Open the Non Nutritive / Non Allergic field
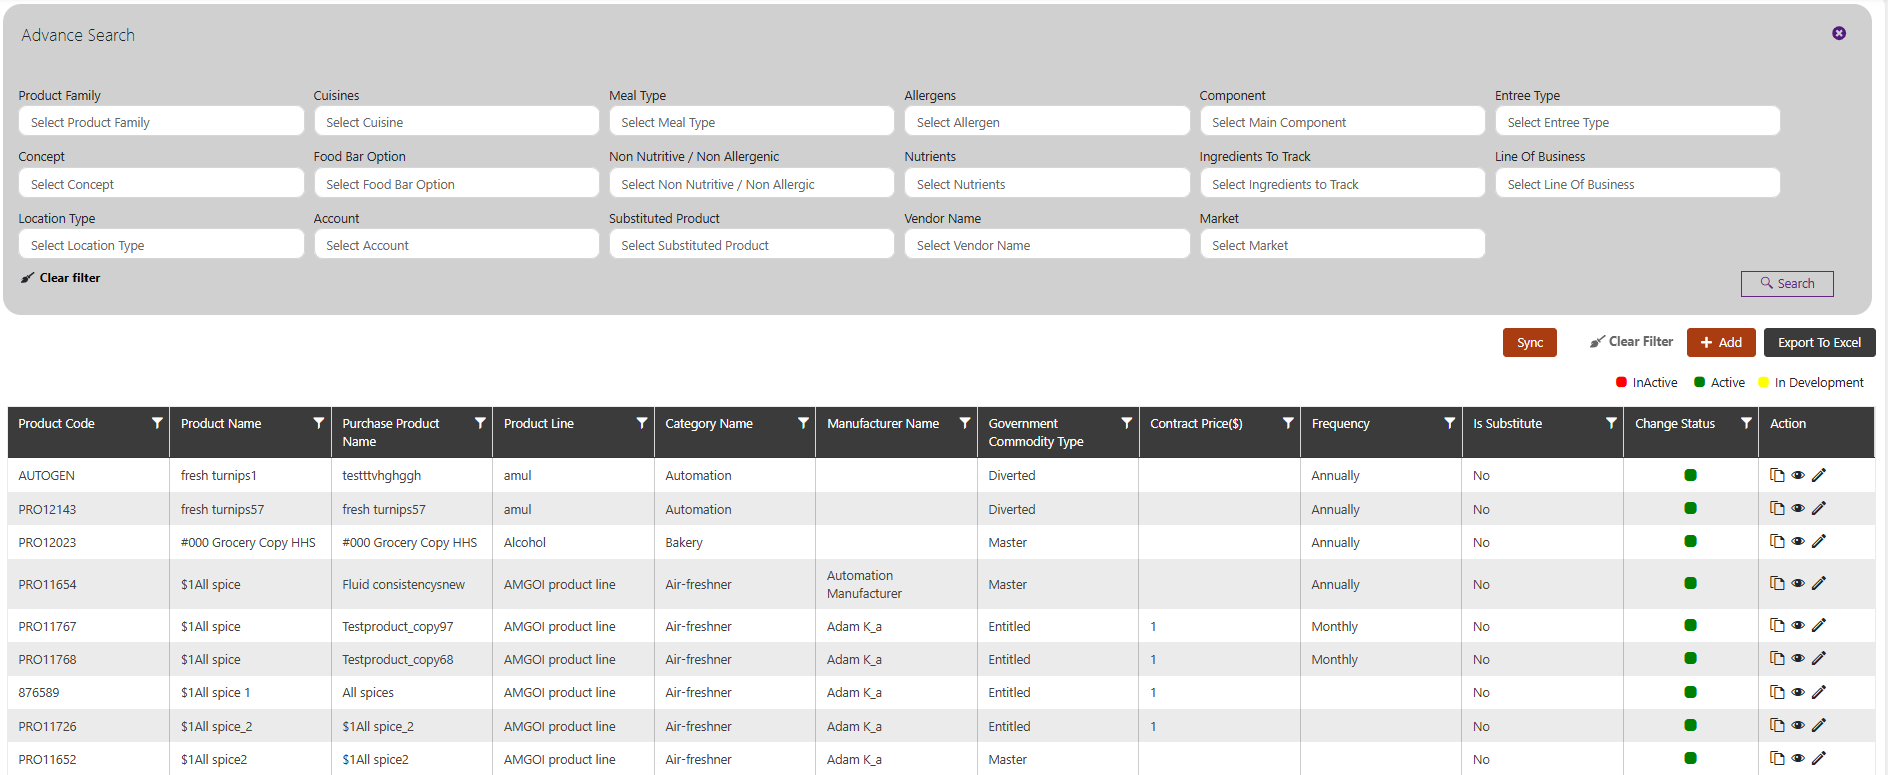Image resolution: width=1888 pixels, height=775 pixels. [751, 184]
